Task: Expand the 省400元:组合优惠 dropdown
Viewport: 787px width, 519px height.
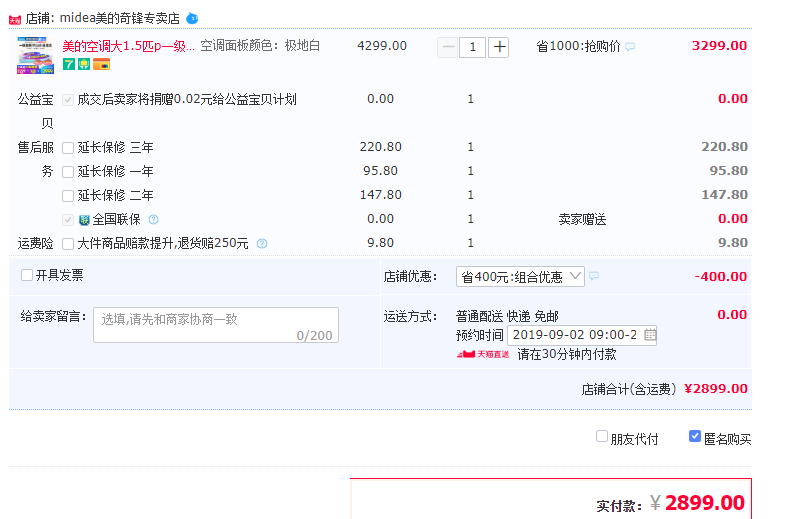Action: coord(520,277)
